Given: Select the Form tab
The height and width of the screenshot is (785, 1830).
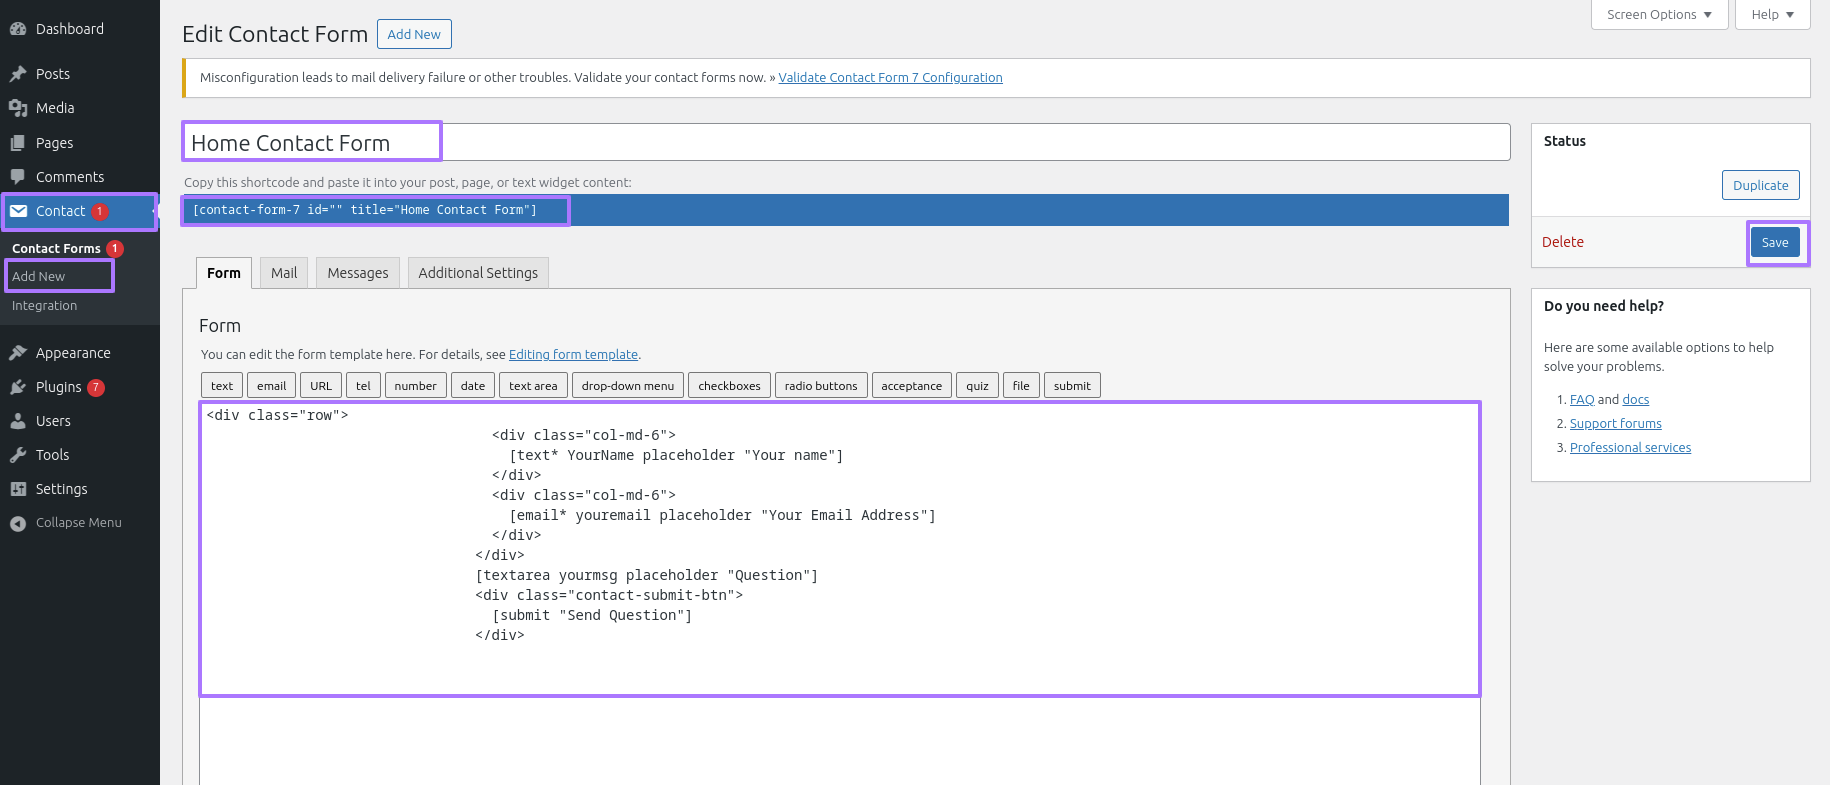Looking at the screenshot, I should (x=224, y=273).
